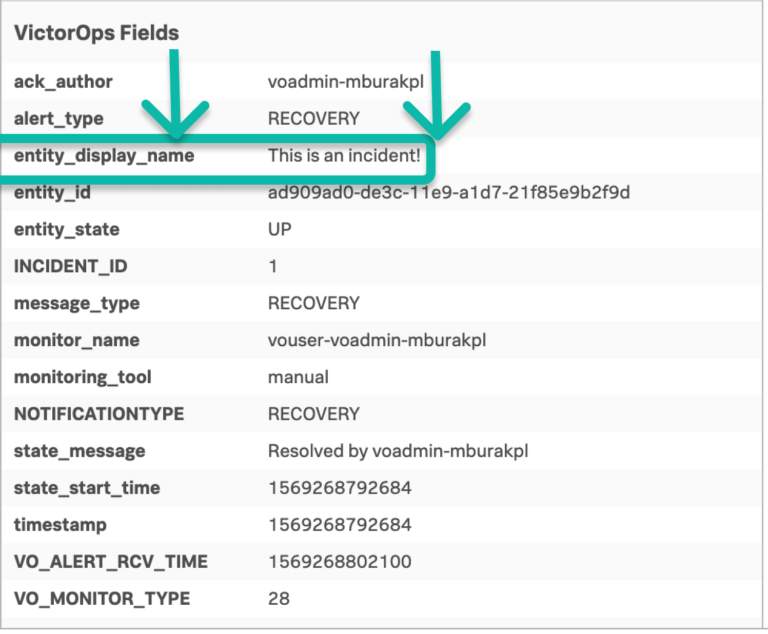Click the VictorOps Fields heading

[x=96, y=33]
